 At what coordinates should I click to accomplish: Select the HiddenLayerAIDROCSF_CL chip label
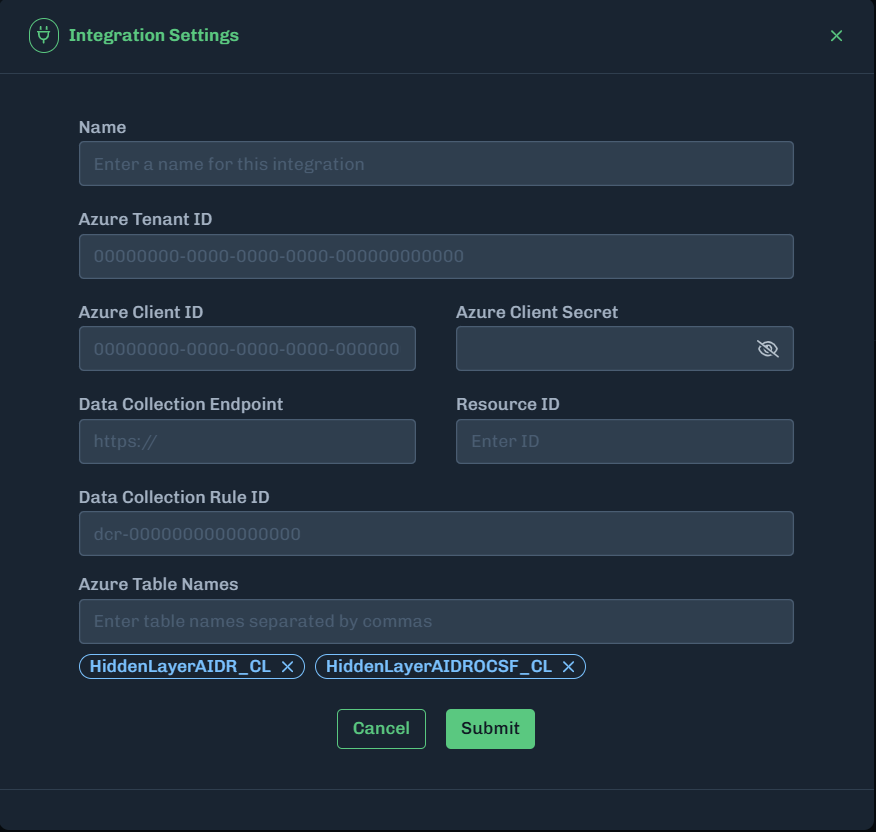(x=438, y=667)
